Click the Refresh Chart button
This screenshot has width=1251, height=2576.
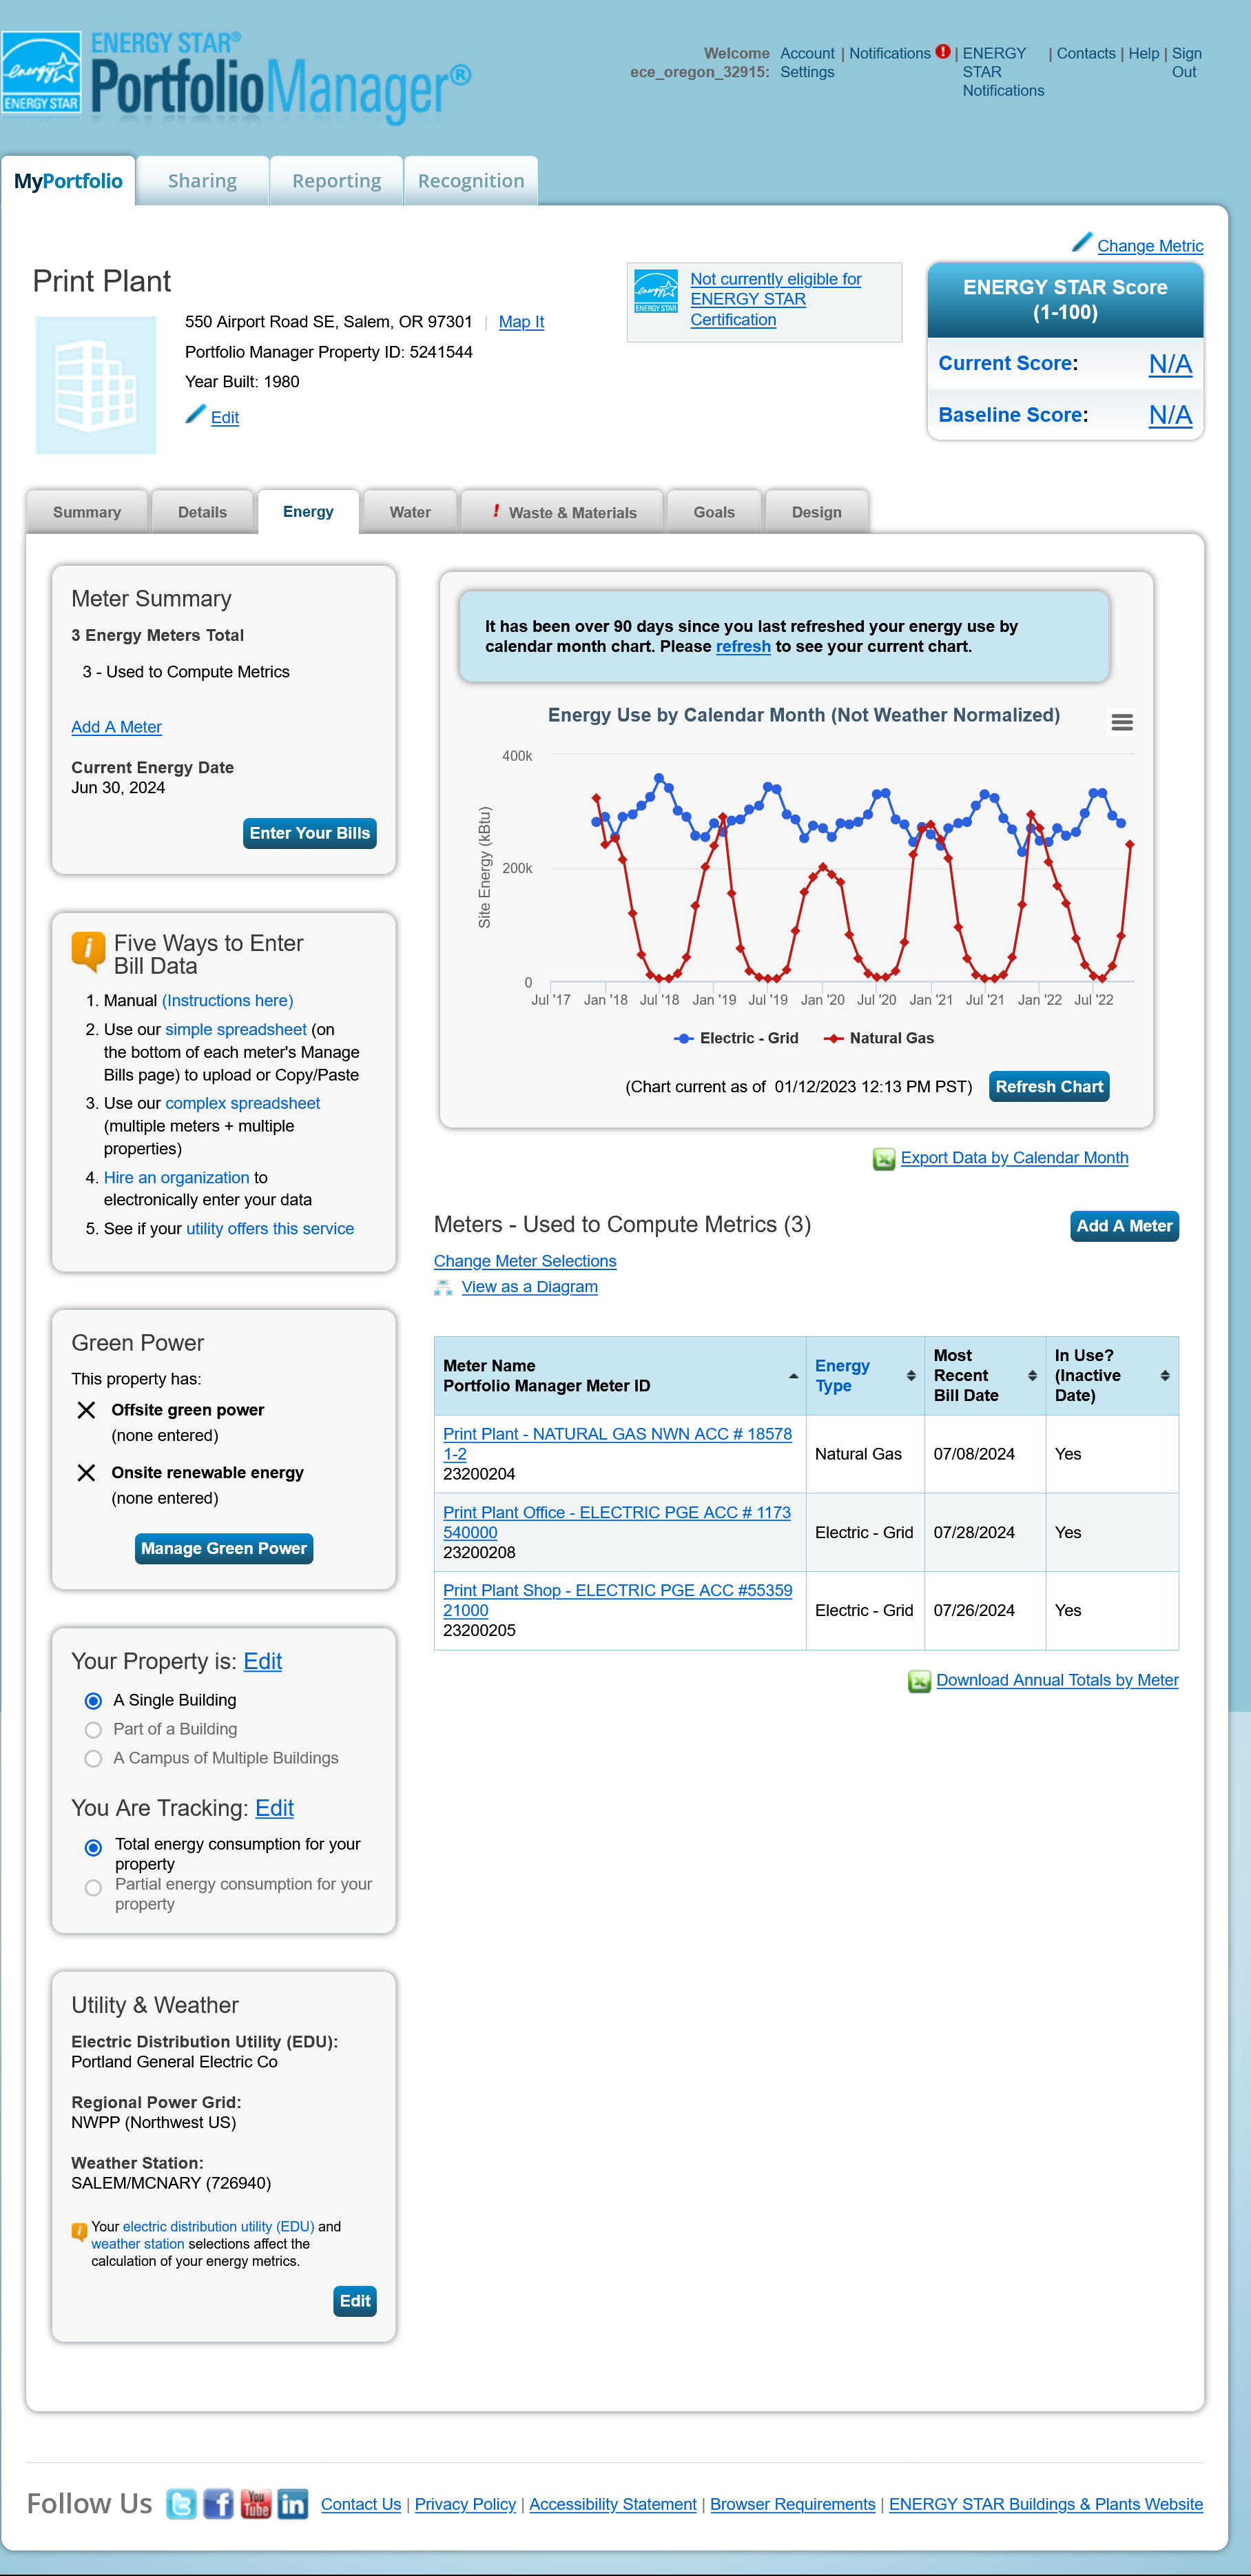[1049, 1087]
